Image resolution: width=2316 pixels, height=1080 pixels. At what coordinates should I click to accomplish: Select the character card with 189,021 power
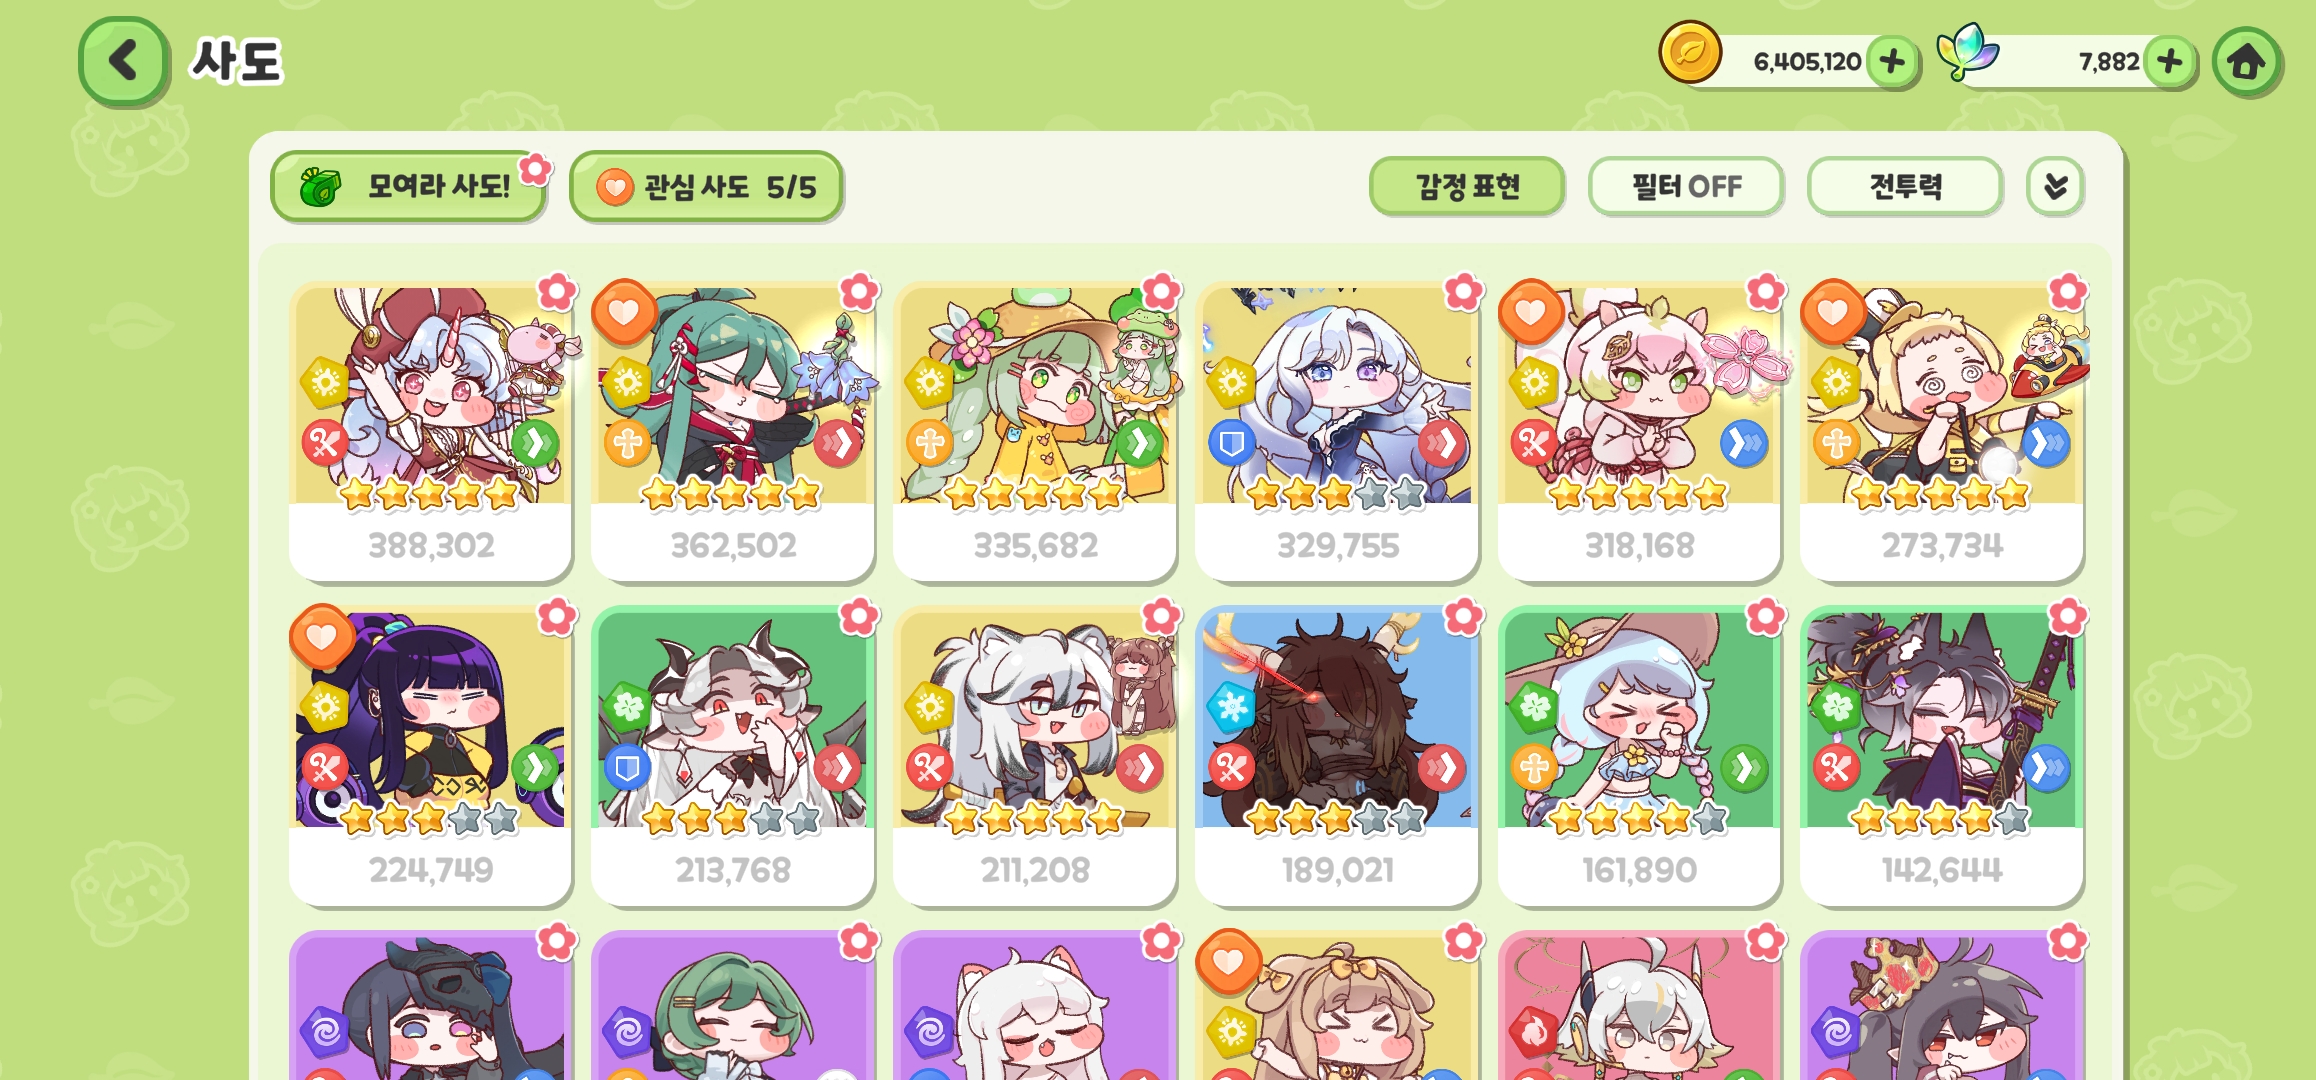pyautogui.click(x=1337, y=757)
